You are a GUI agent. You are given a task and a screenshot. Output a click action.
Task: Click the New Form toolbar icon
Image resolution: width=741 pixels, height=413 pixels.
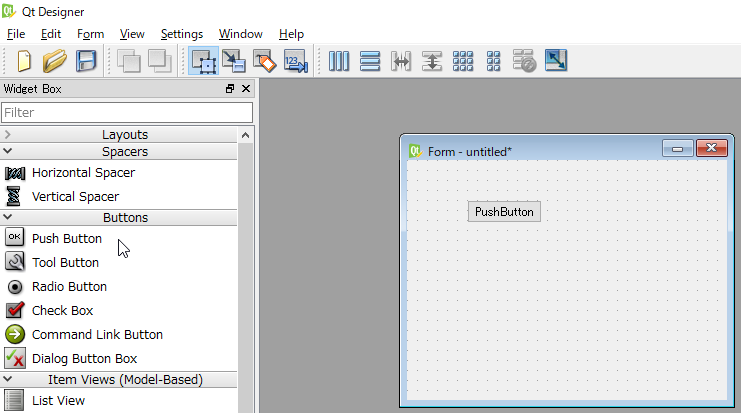click(23, 61)
